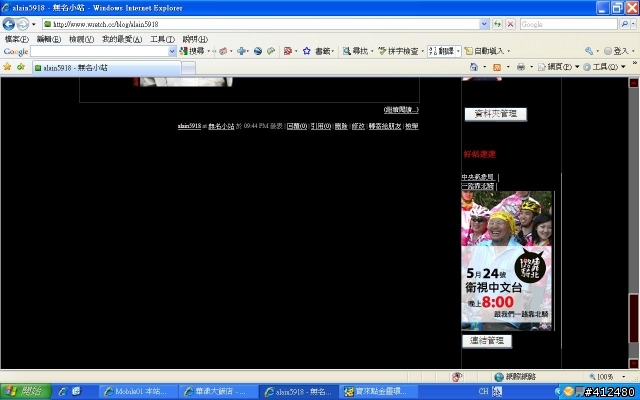The width and height of the screenshot is (640, 400).
Task: Open the 編輯(E) menu
Action: pyautogui.click(x=49, y=39)
